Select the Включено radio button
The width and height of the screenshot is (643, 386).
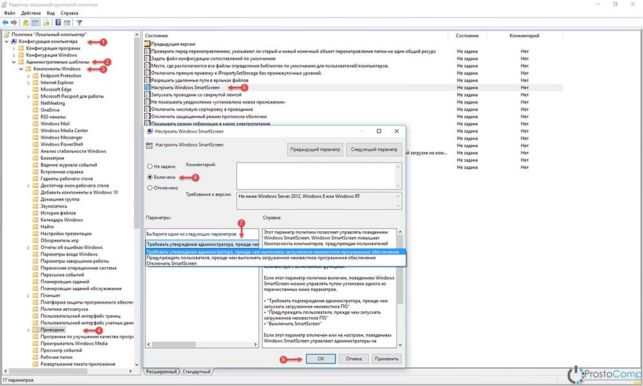pyautogui.click(x=150, y=177)
